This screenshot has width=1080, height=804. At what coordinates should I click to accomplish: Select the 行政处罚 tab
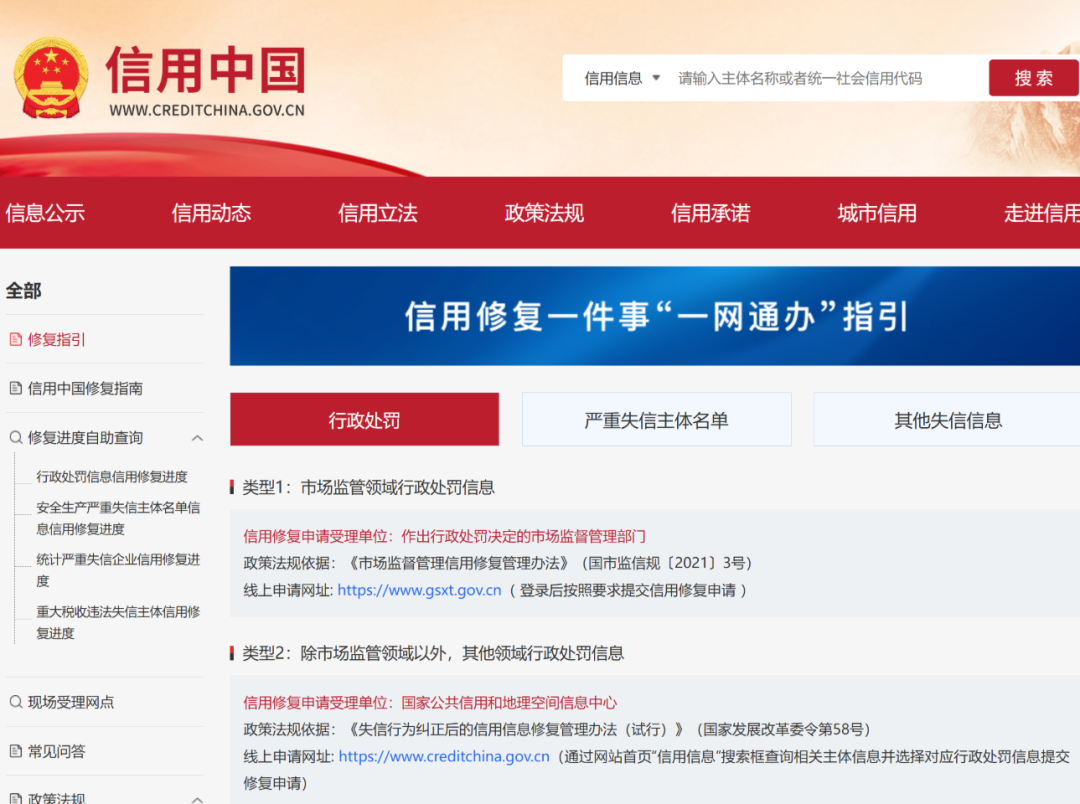click(364, 420)
